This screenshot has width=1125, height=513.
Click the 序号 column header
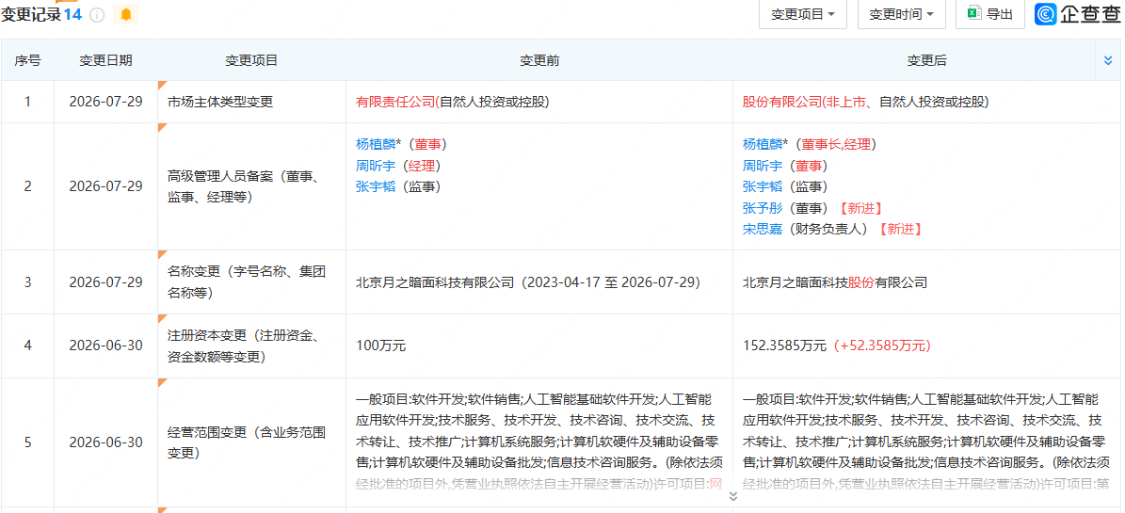pyautogui.click(x=27, y=61)
